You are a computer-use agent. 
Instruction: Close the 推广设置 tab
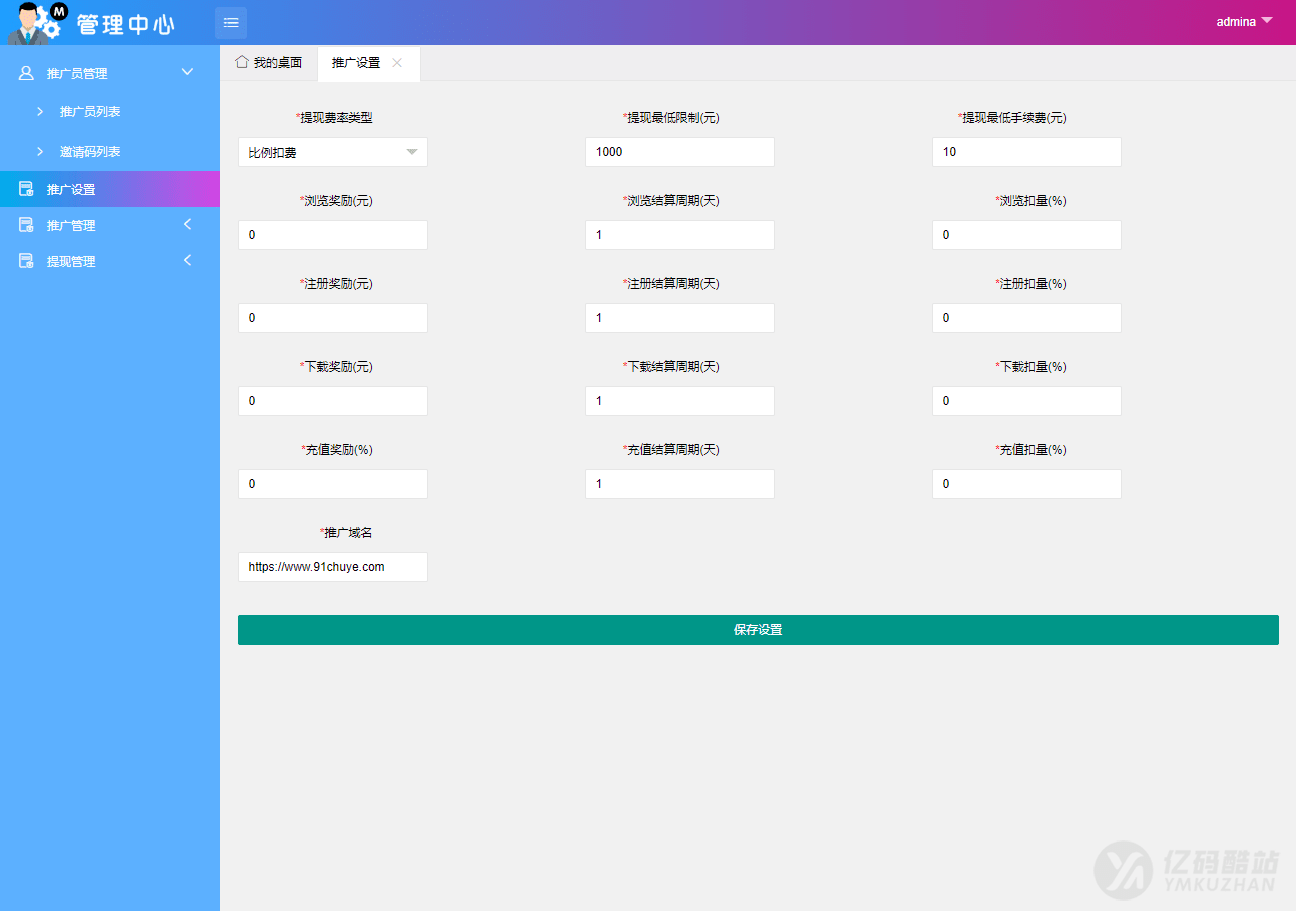pyautogui.click(x=396, y=63)
